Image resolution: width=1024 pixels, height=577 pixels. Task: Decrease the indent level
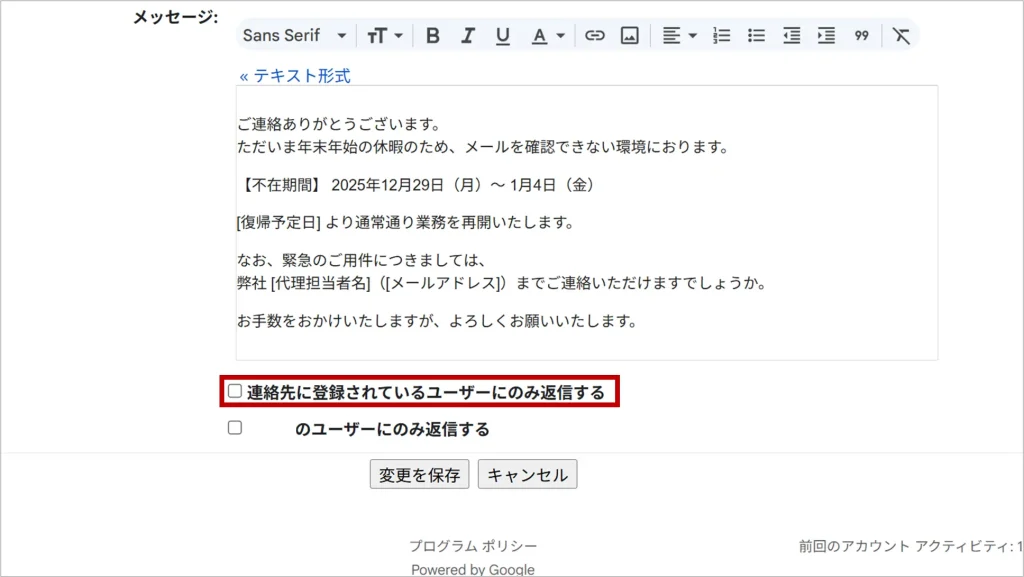(x=791, y=36)
